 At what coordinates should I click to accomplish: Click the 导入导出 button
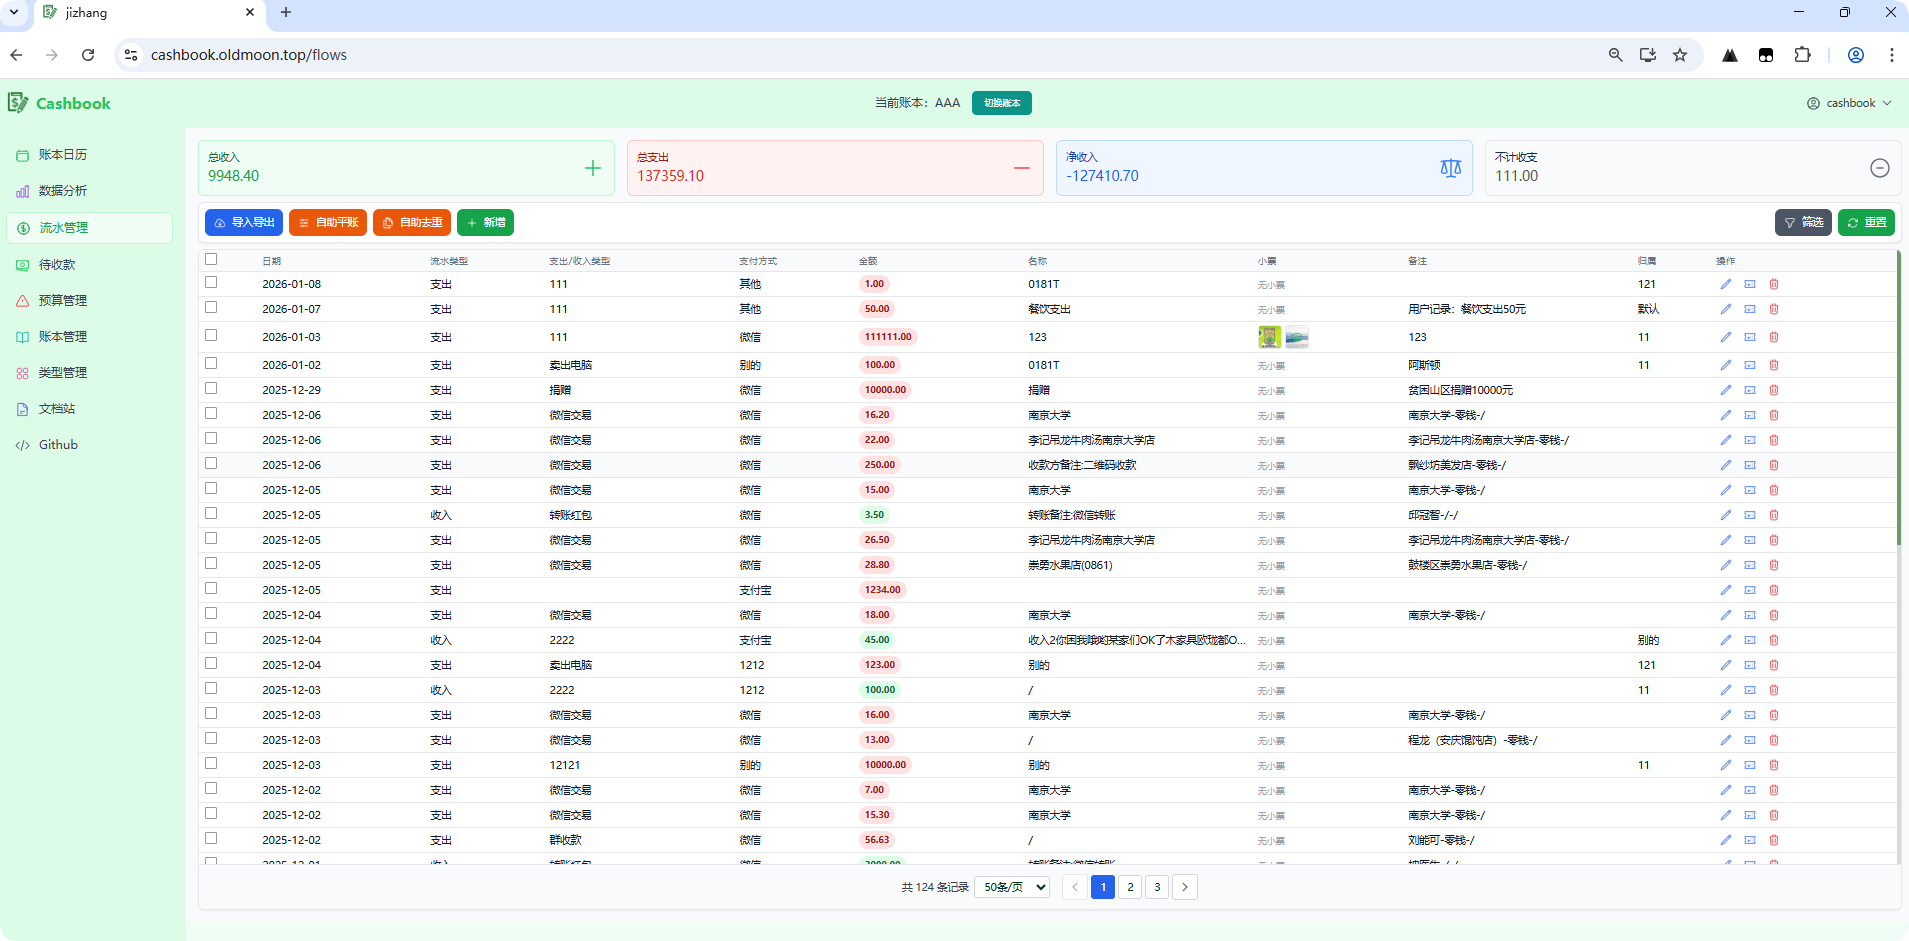click(244, 222)
